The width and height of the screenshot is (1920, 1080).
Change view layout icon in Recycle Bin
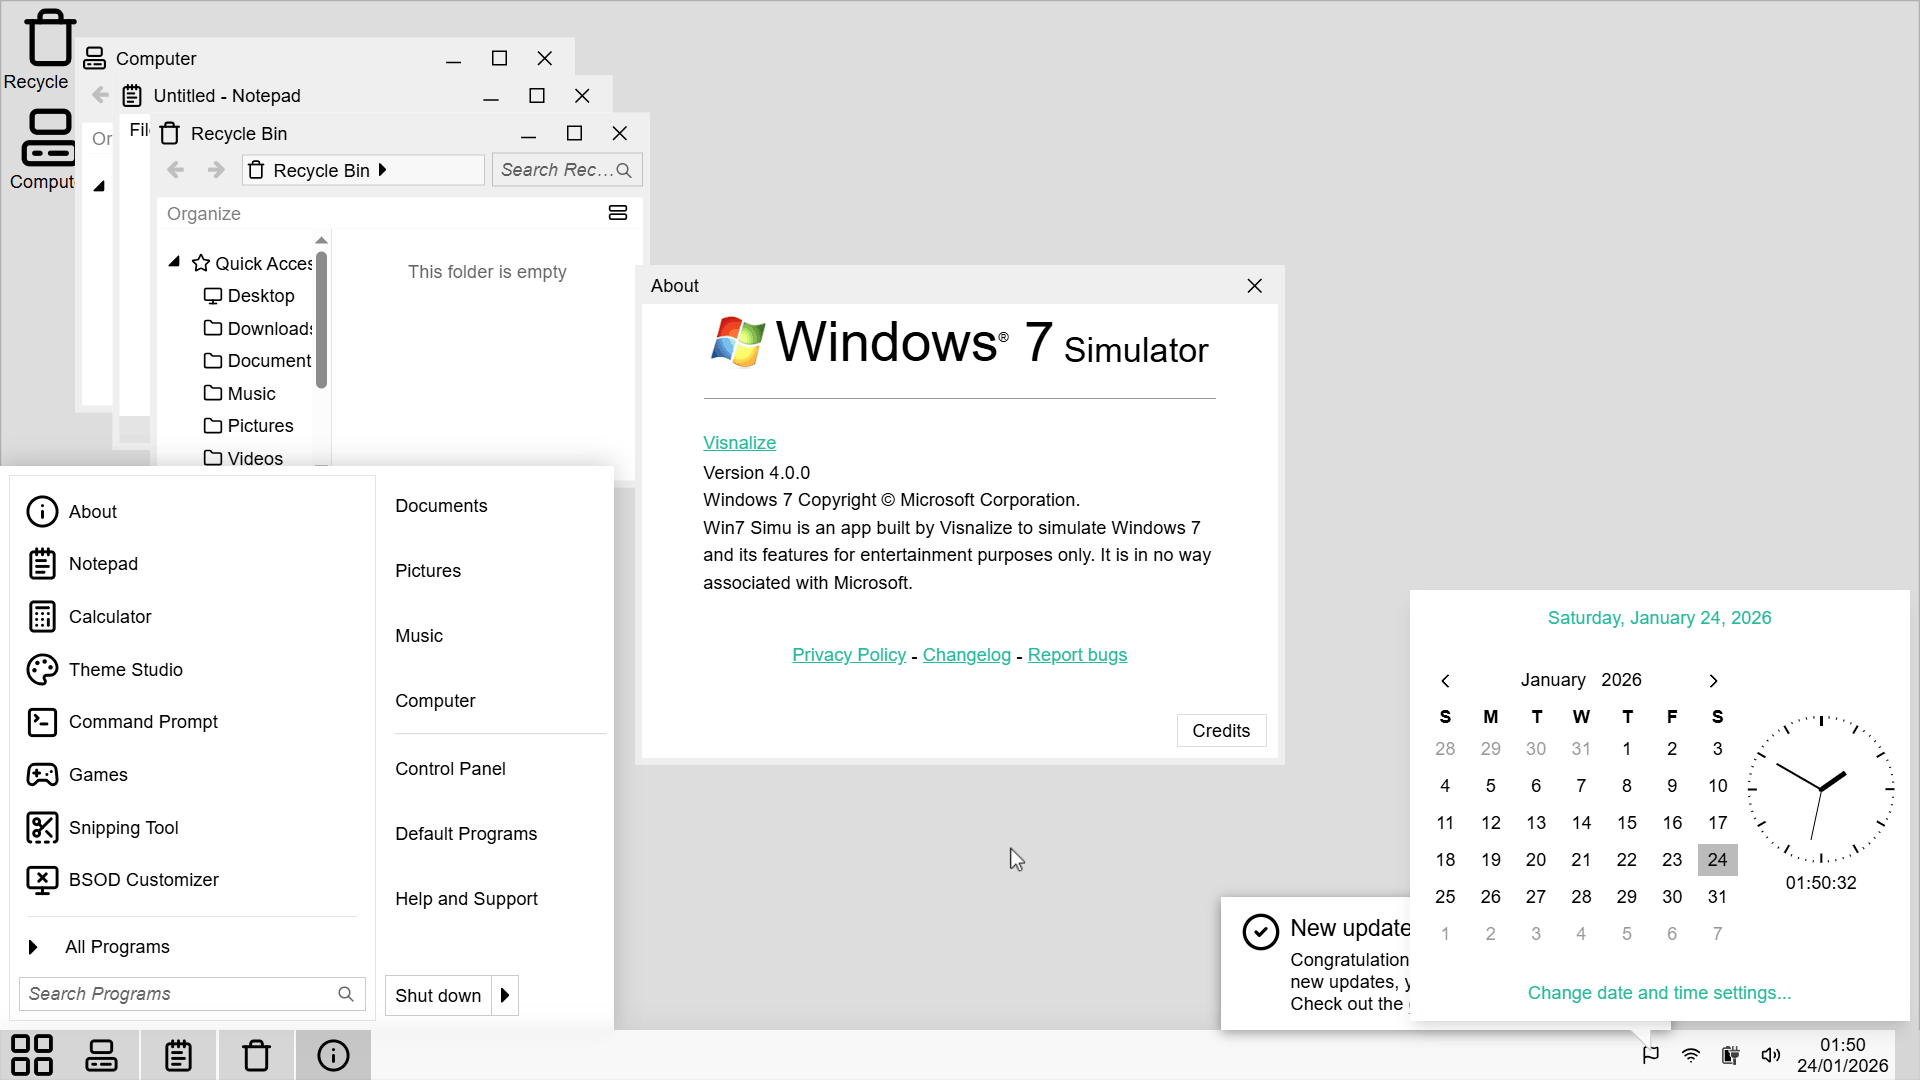[x=618, y=213]
